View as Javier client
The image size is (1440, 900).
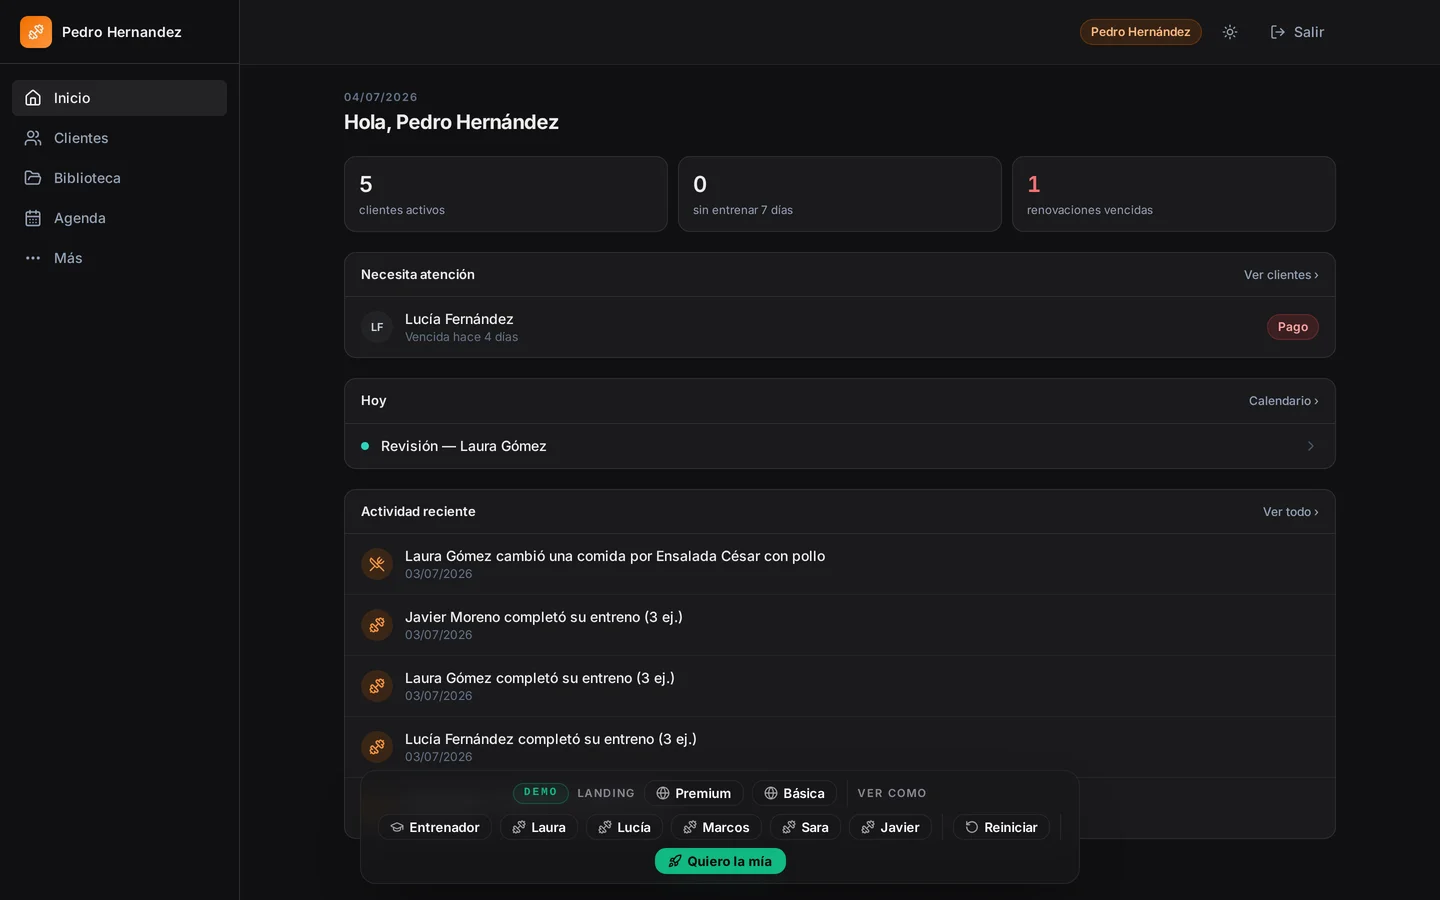point(890,827)
